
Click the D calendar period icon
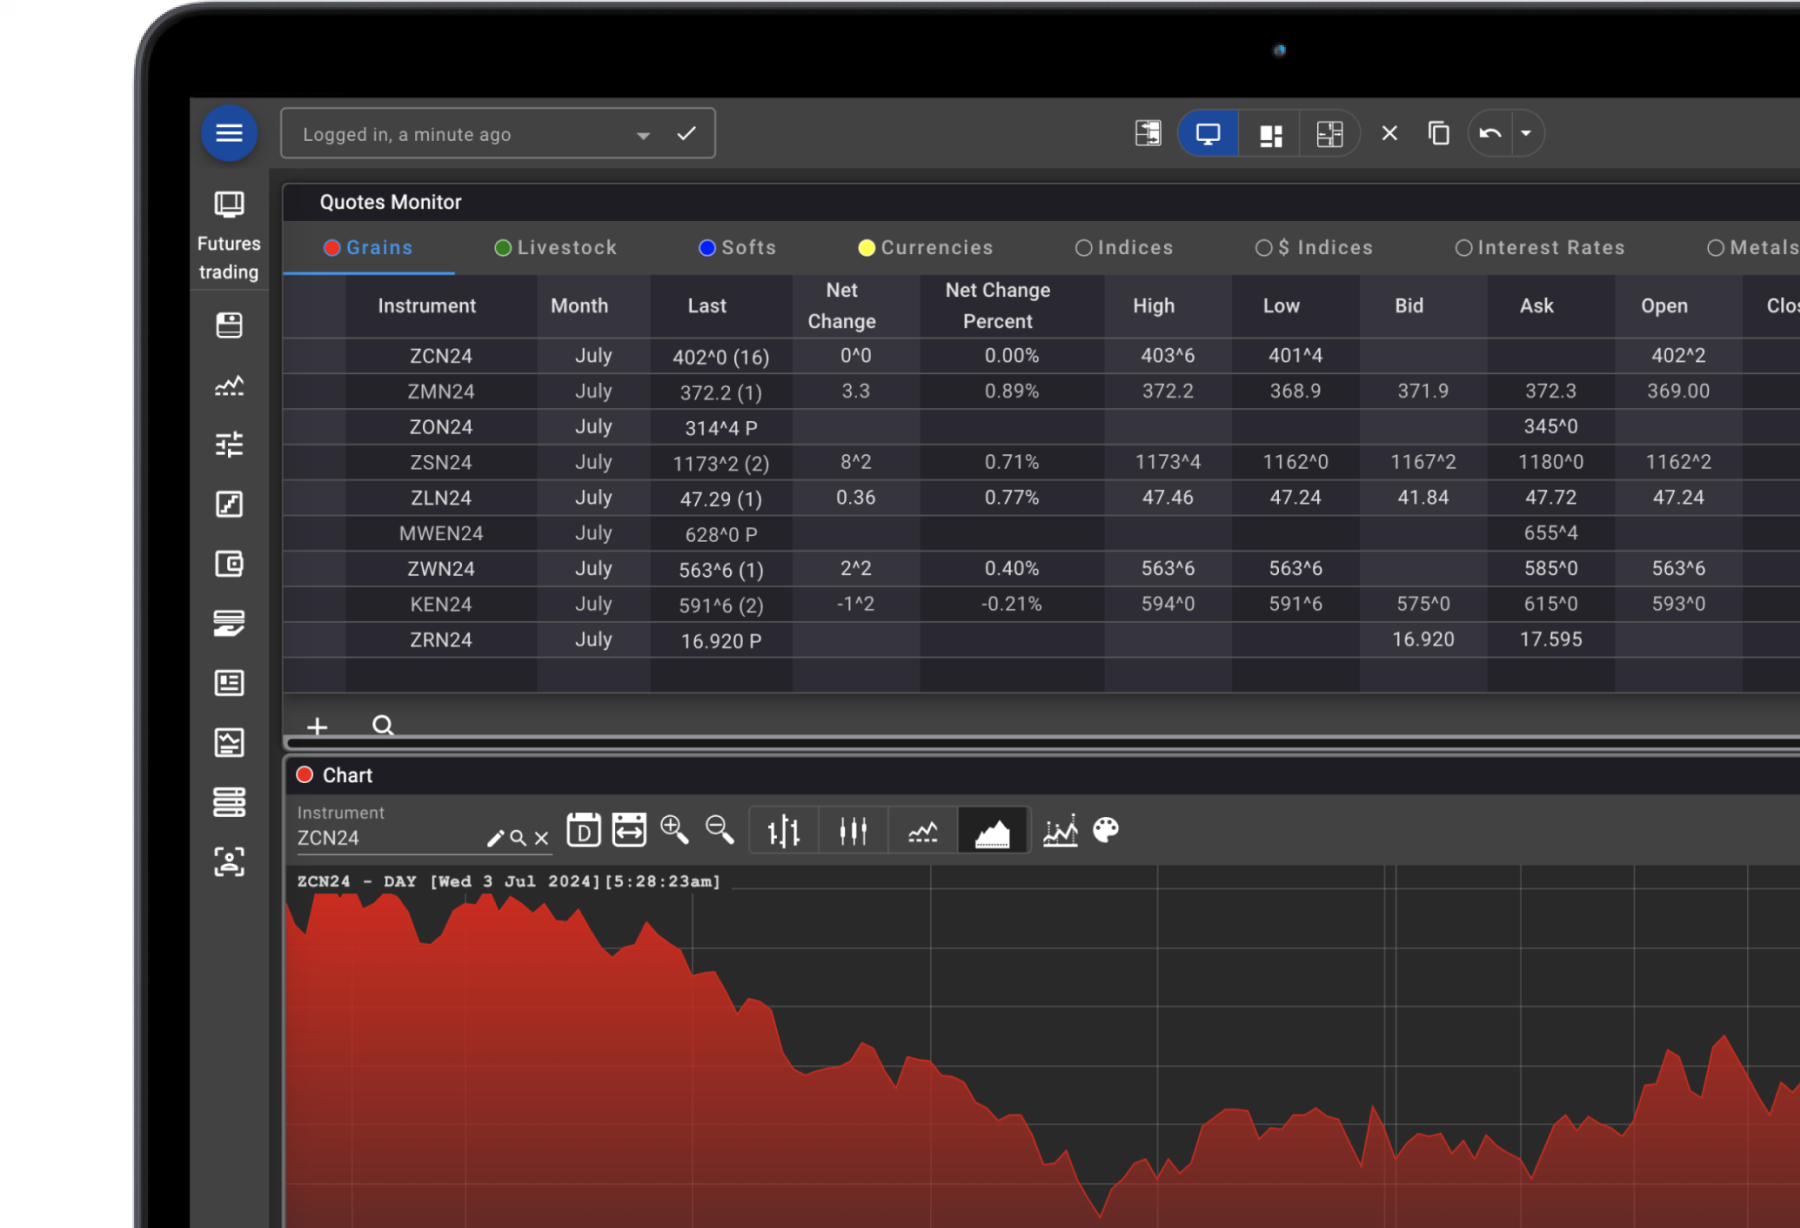[583, 830]
